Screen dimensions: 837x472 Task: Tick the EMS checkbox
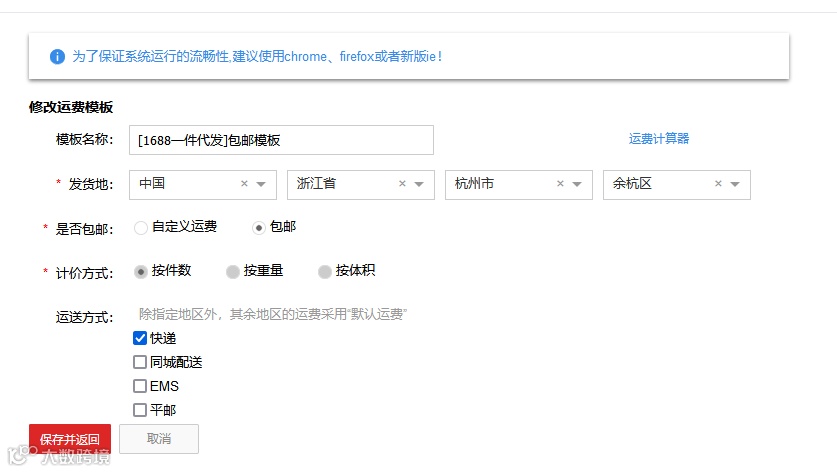pyautogui.click(x=140, y=386)
